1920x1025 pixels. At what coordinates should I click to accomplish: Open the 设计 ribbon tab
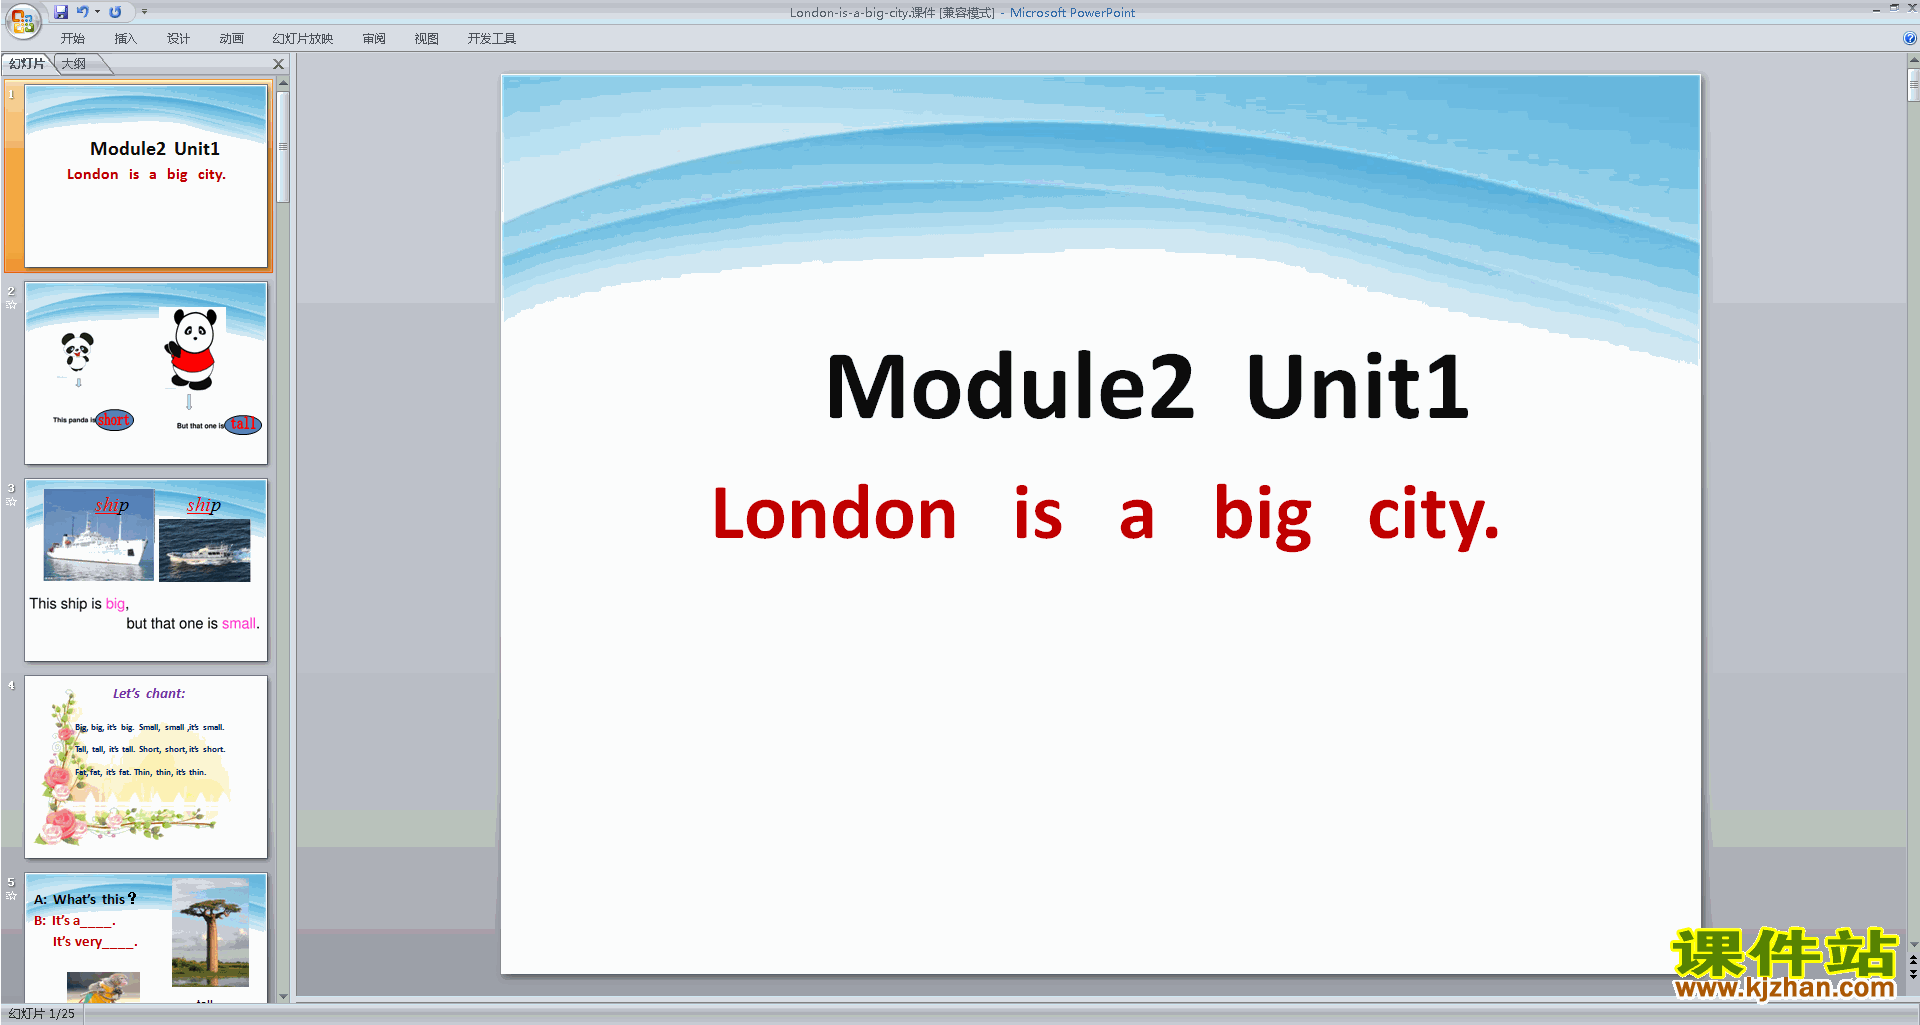point(179,39)
